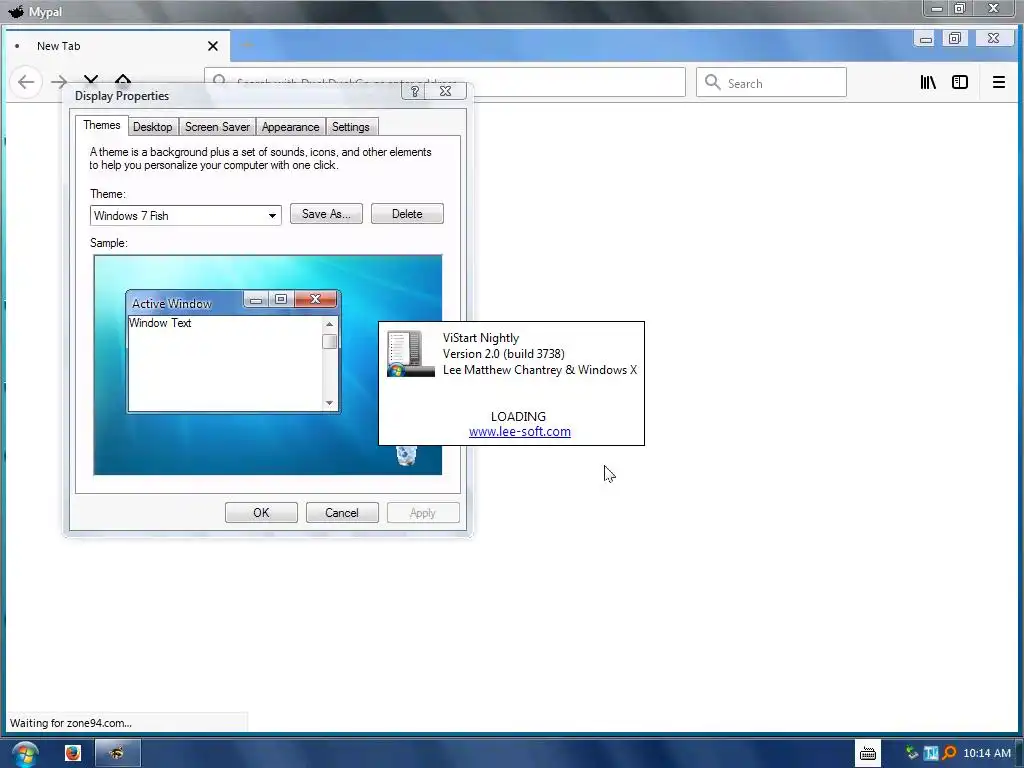Image resolution: width=1024 pixels, height=768 pixels.
Task: Click the sample window scrollbar thumb
Action: 330,342
